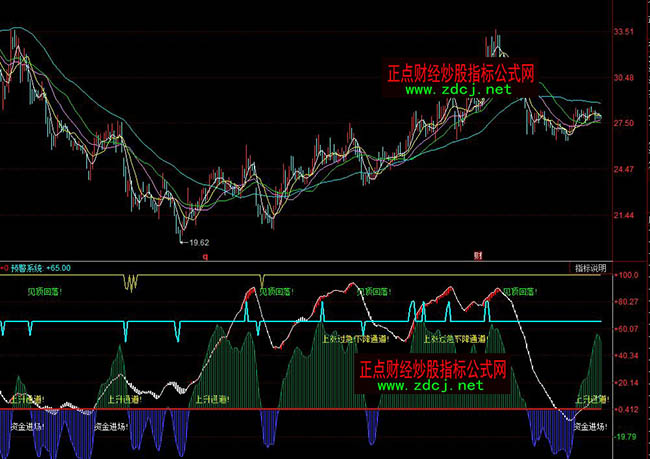
Task: Click the 指标说明 button
Action: (x=590, y=268)
